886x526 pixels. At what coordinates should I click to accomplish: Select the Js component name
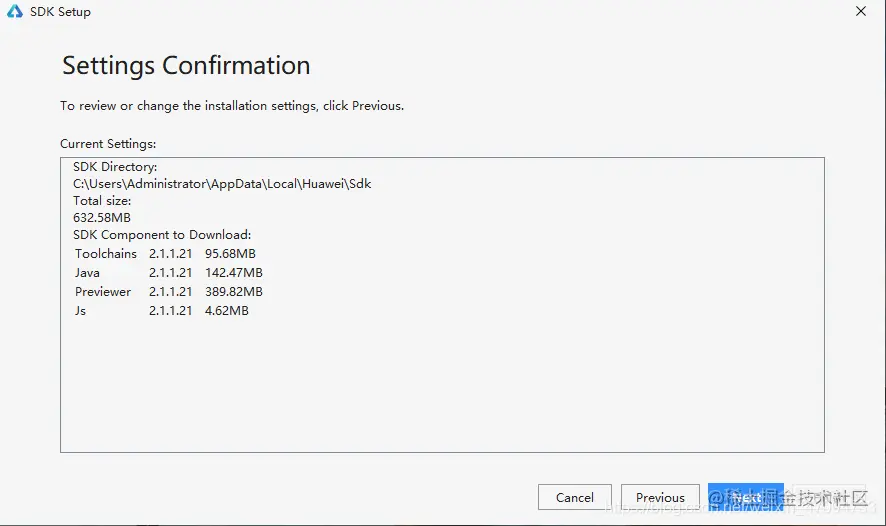click(80, 311)
